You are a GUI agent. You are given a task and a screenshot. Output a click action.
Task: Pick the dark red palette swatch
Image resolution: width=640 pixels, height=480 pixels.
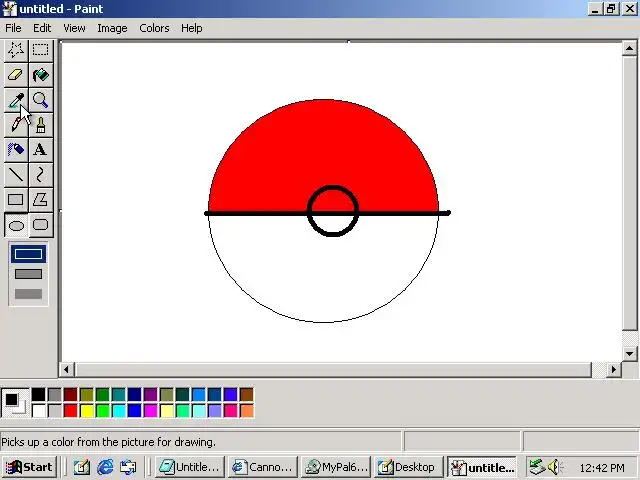[x=71, y=395]
